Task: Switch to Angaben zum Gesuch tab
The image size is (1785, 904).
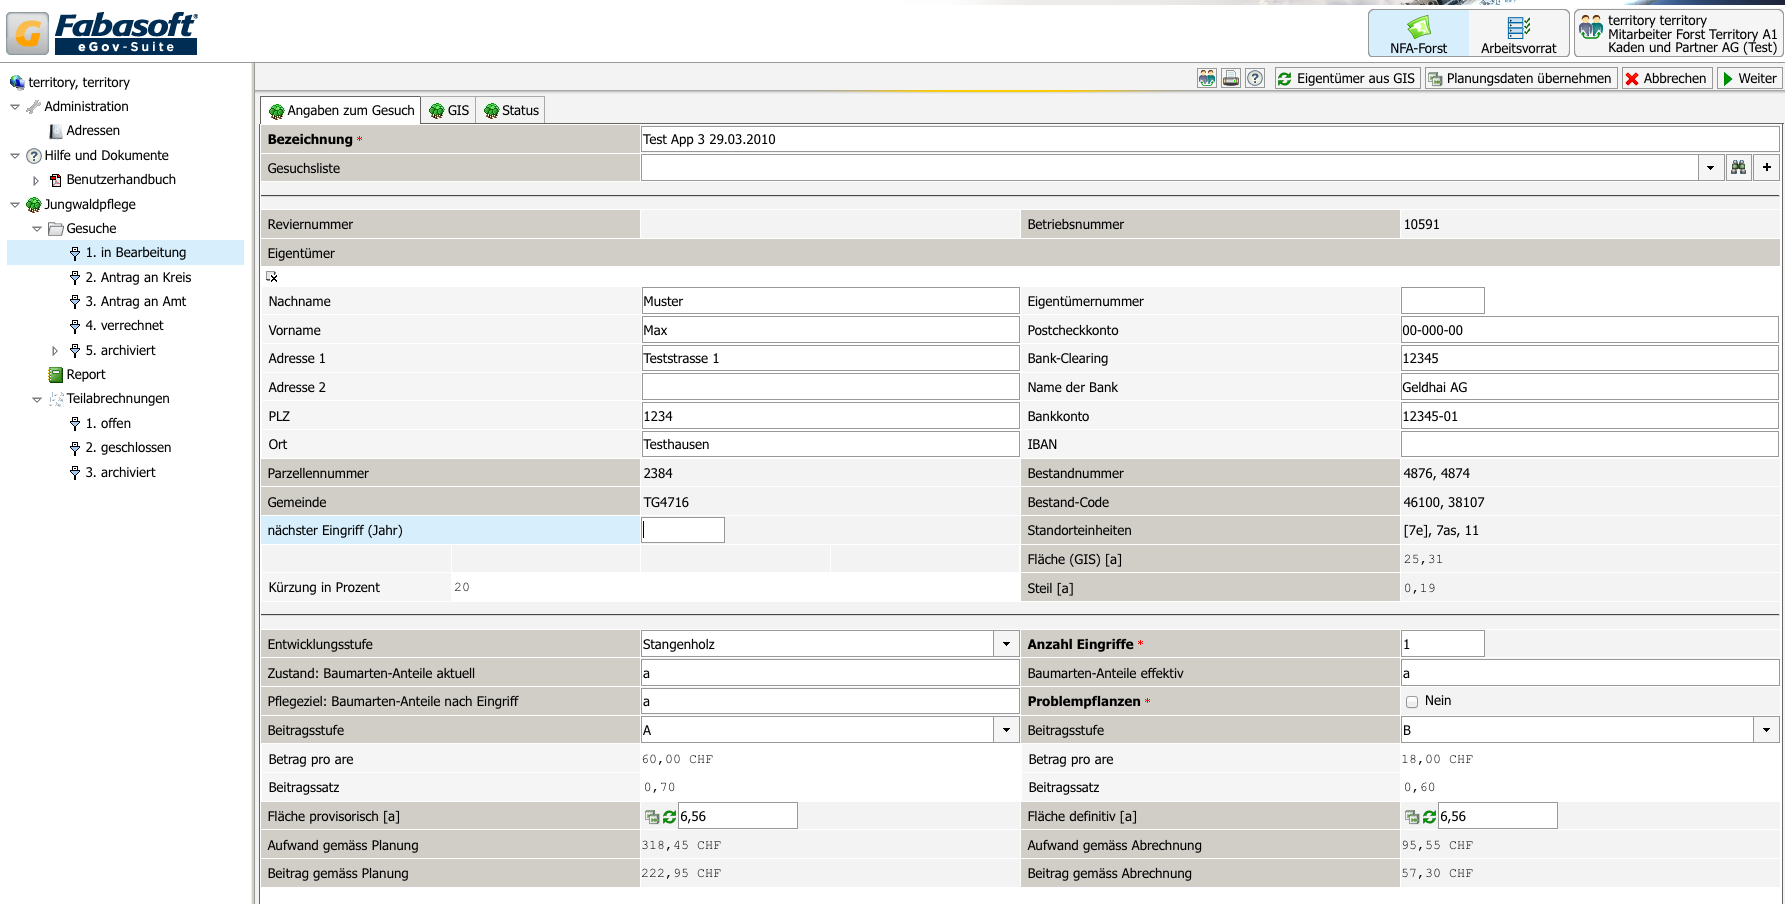Action: point(341,110)
